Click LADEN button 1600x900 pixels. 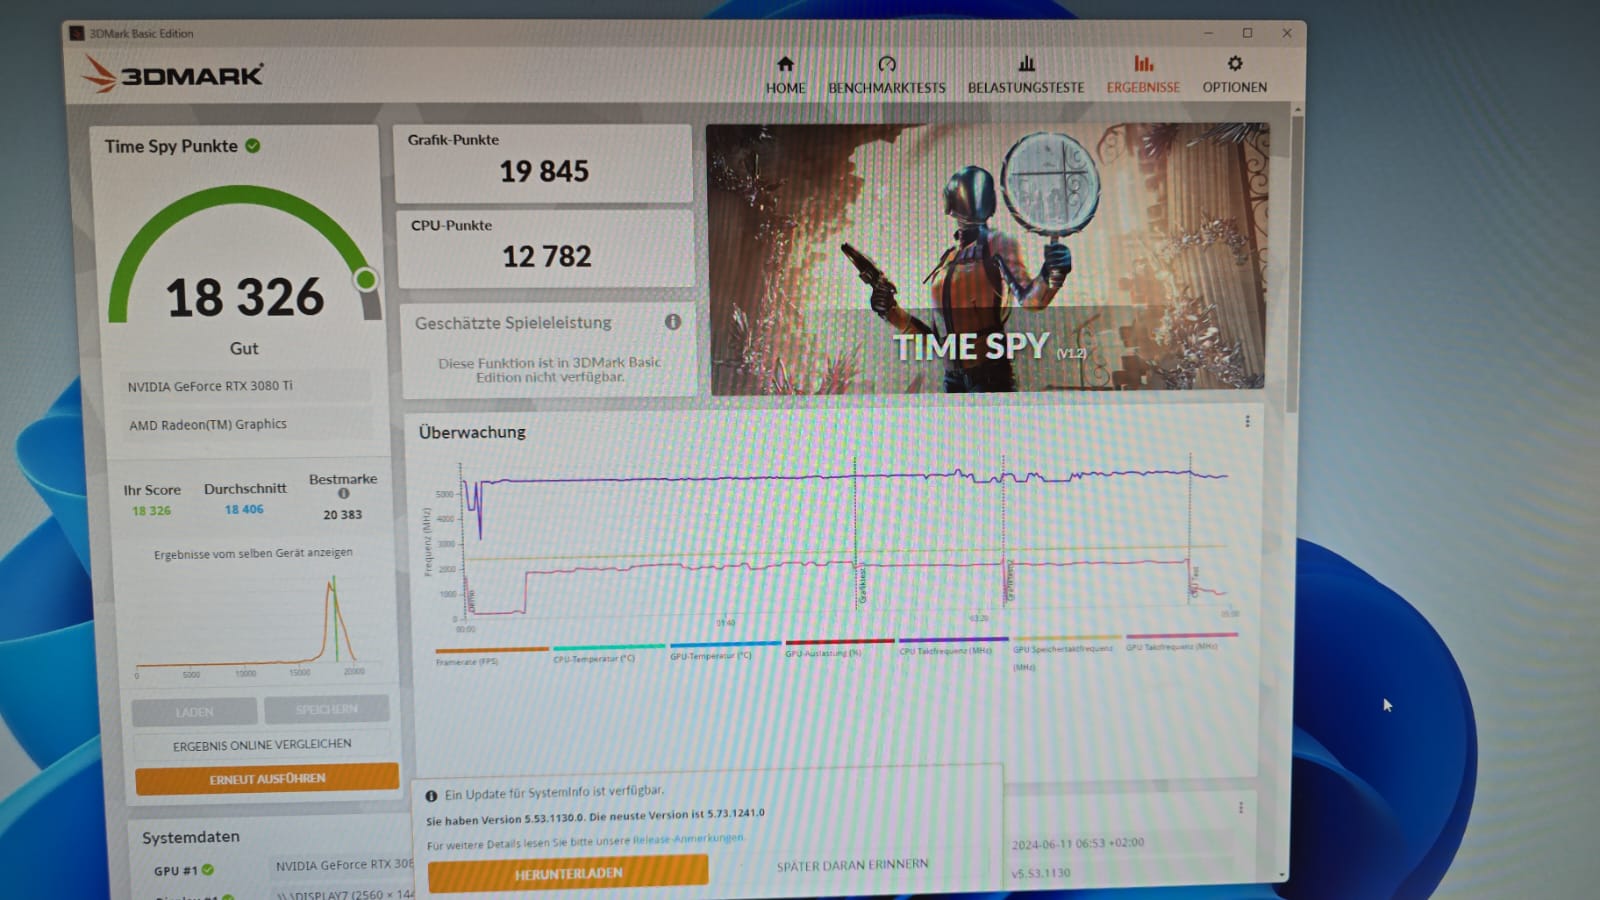(x=195, y=712)
